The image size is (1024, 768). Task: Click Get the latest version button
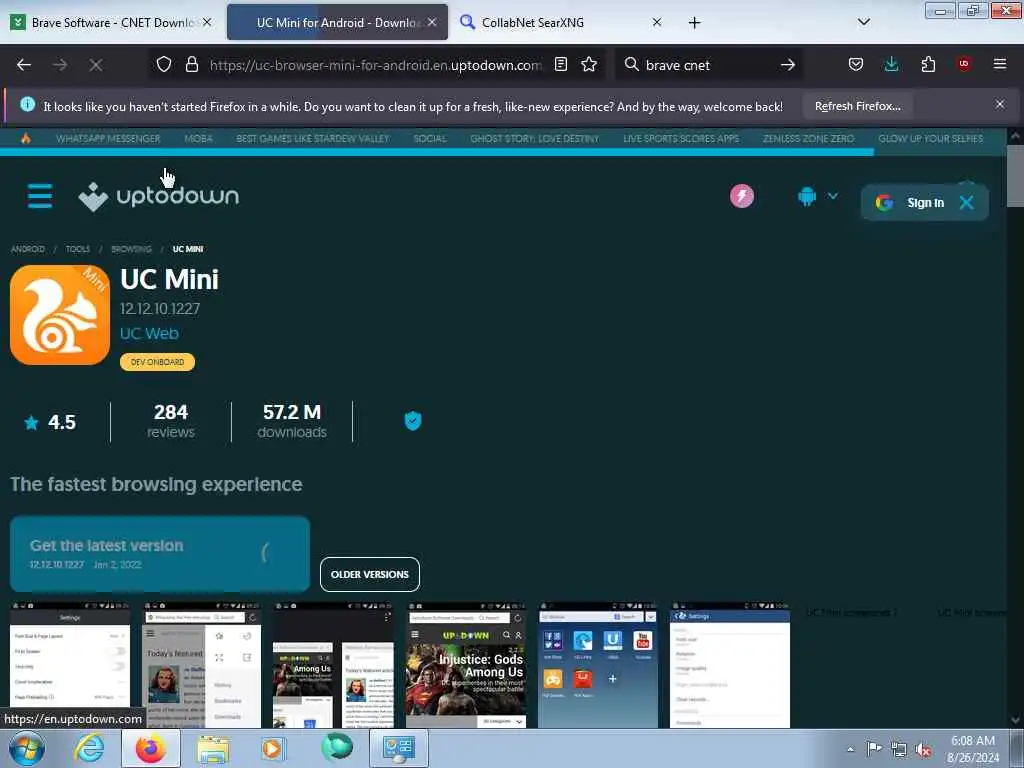160,554
